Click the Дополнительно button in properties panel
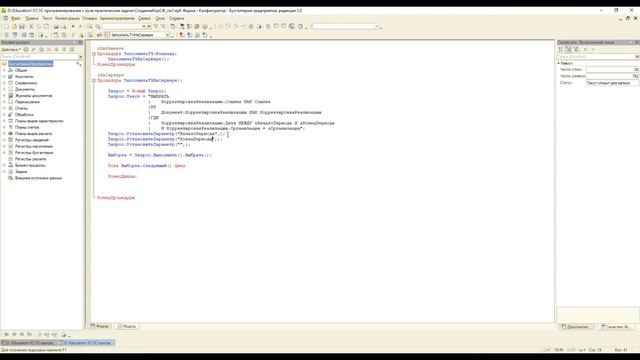The width and height of the screenshot is (640, 360). 575,327
